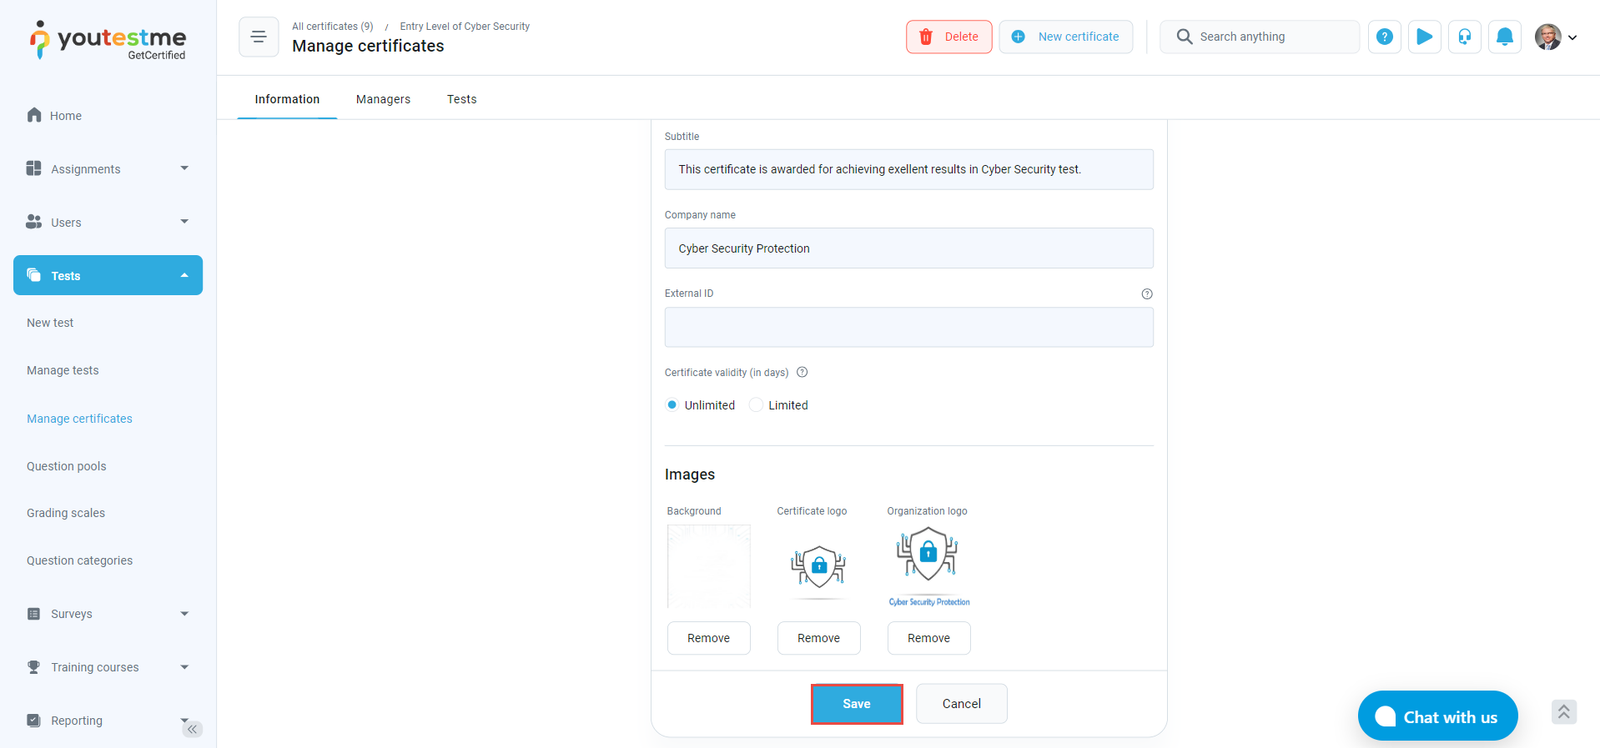Click the Surveys list icon
This screenshot has width=1600, height=748.
pyautogui.click(x=34, y=613)
